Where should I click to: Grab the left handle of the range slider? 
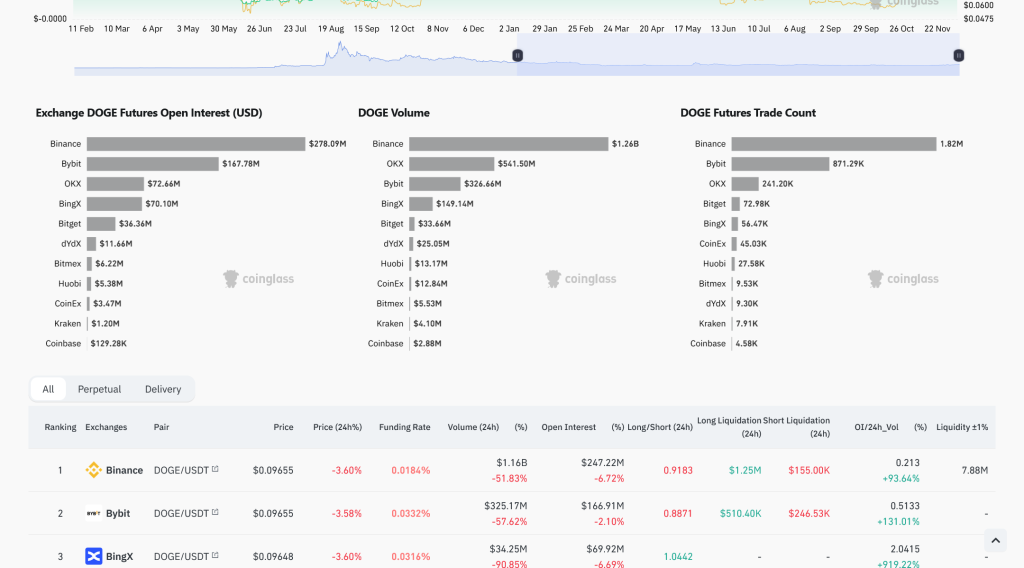tap(517, 55)
